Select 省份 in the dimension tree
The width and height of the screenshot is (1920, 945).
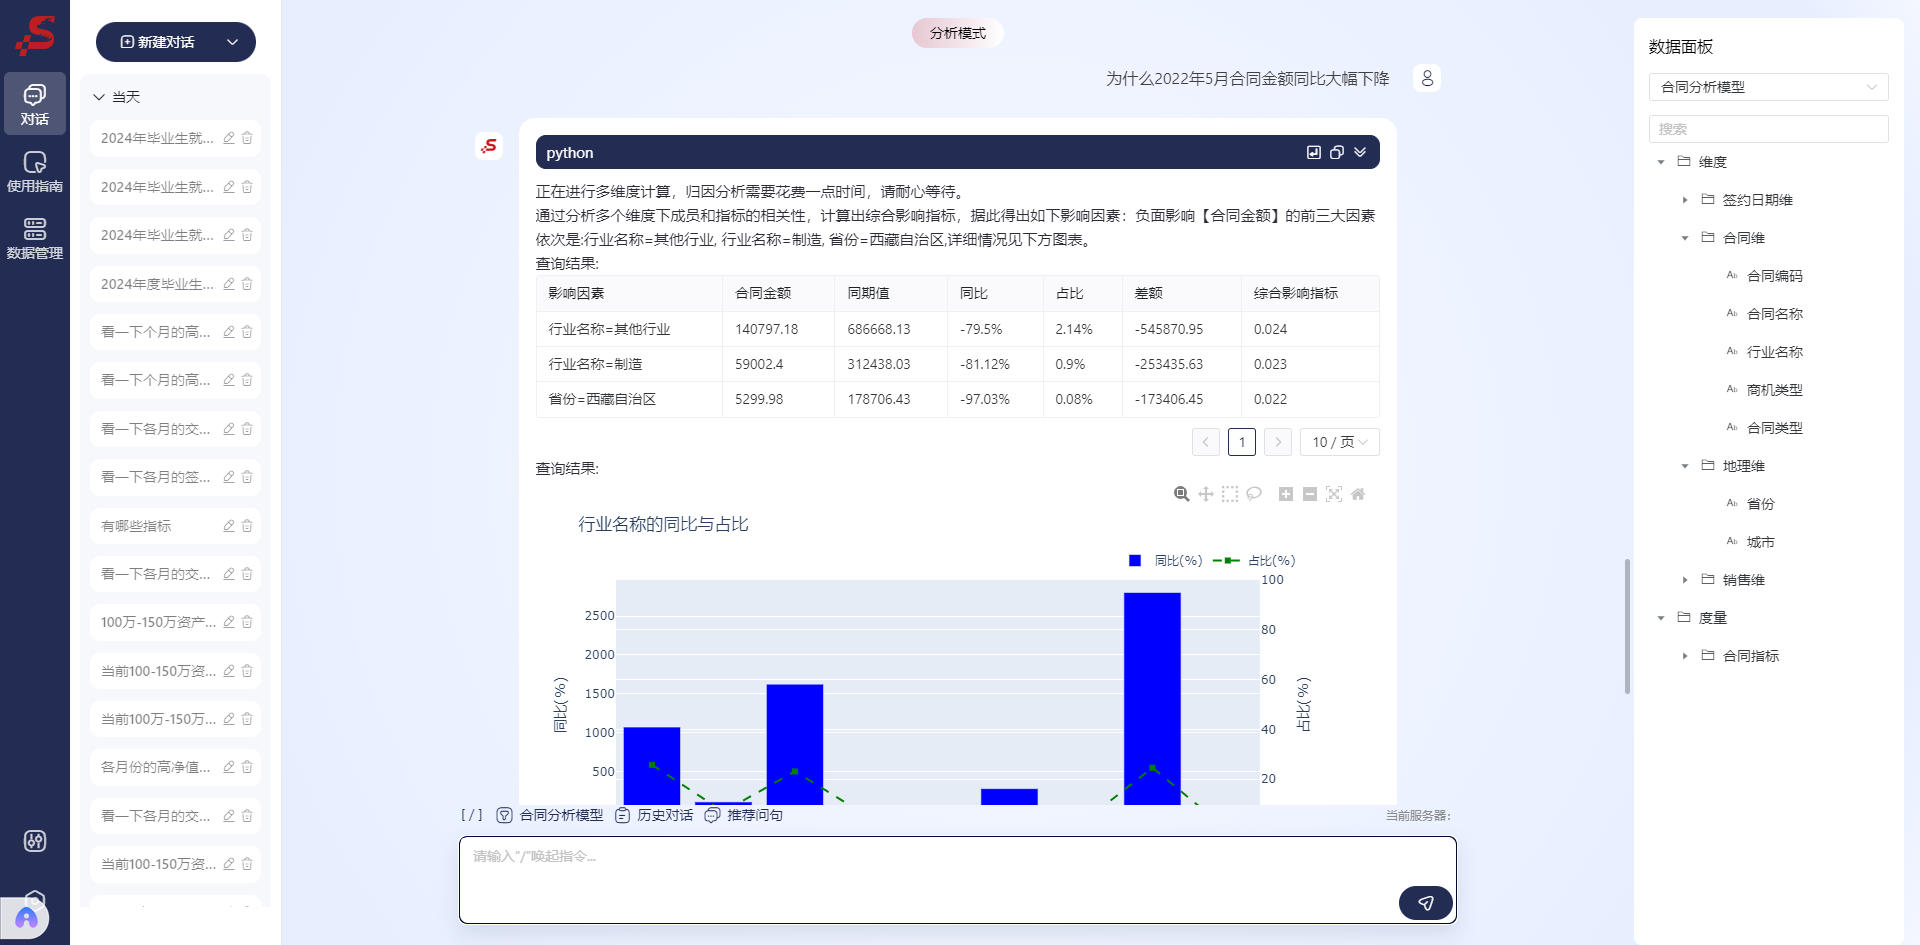point(1760,504)
